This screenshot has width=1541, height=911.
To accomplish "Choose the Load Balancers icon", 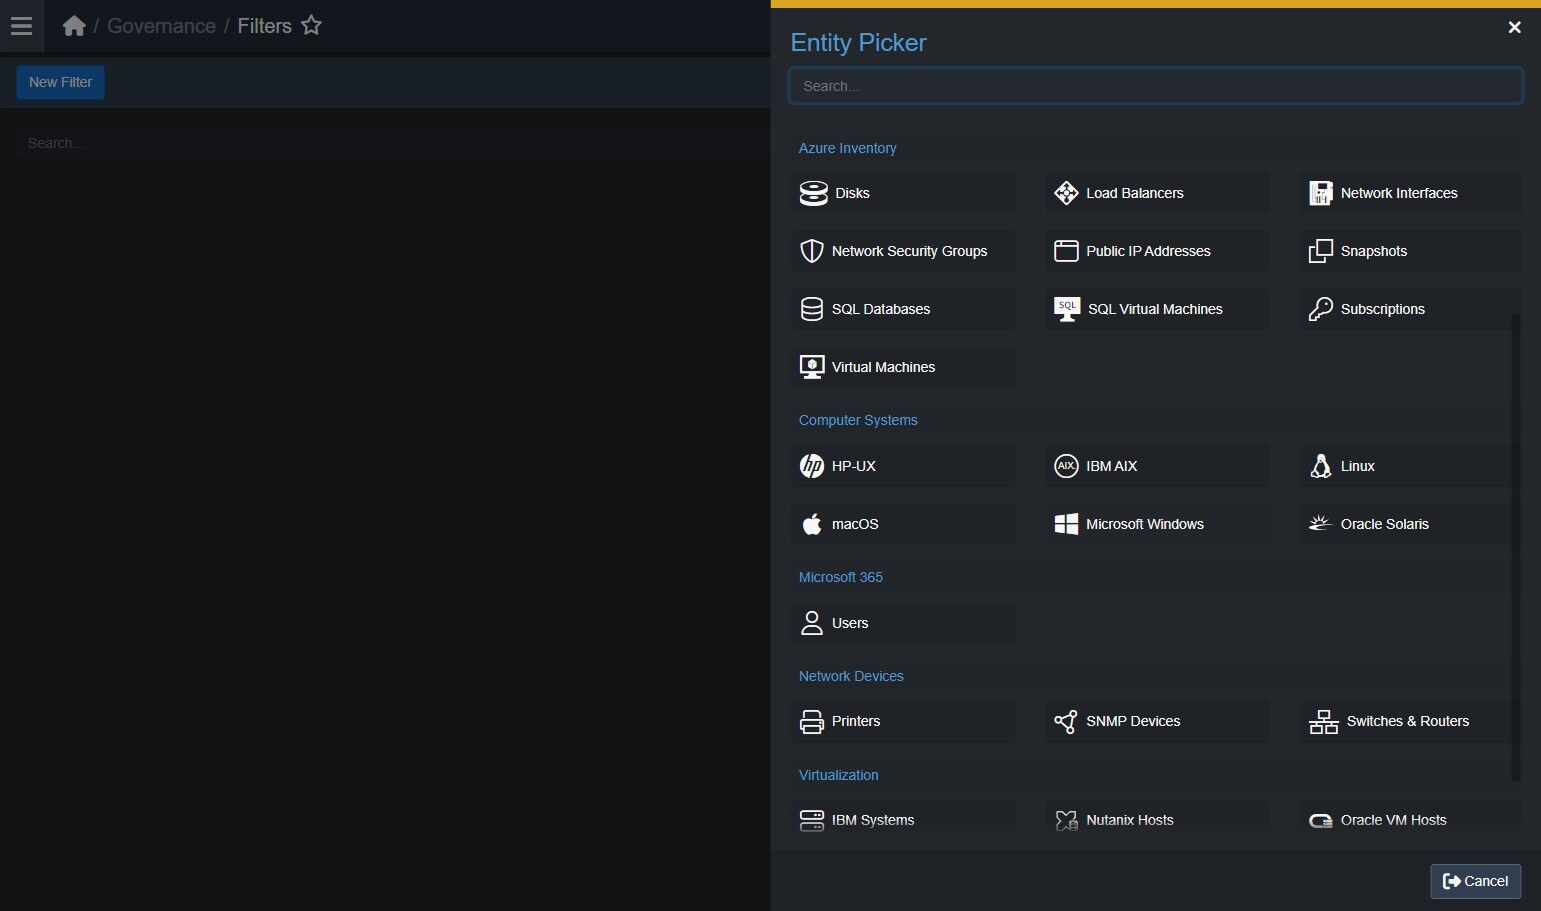I will [x=1066, y=193].
